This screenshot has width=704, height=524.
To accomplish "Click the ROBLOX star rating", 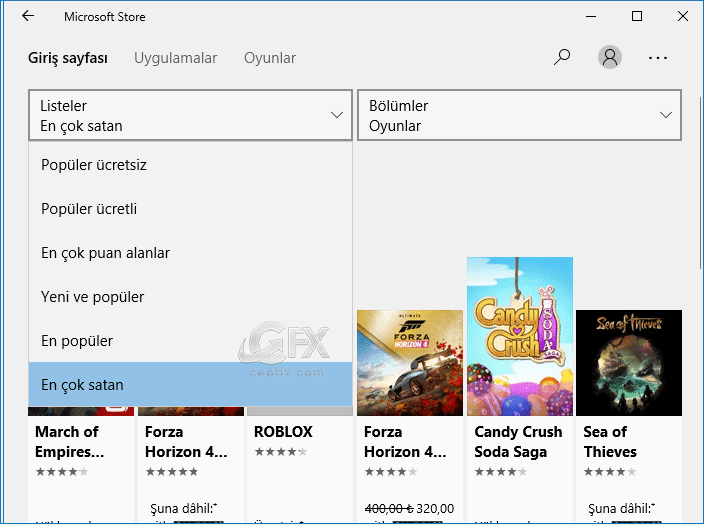I will (x=281, y=452).
